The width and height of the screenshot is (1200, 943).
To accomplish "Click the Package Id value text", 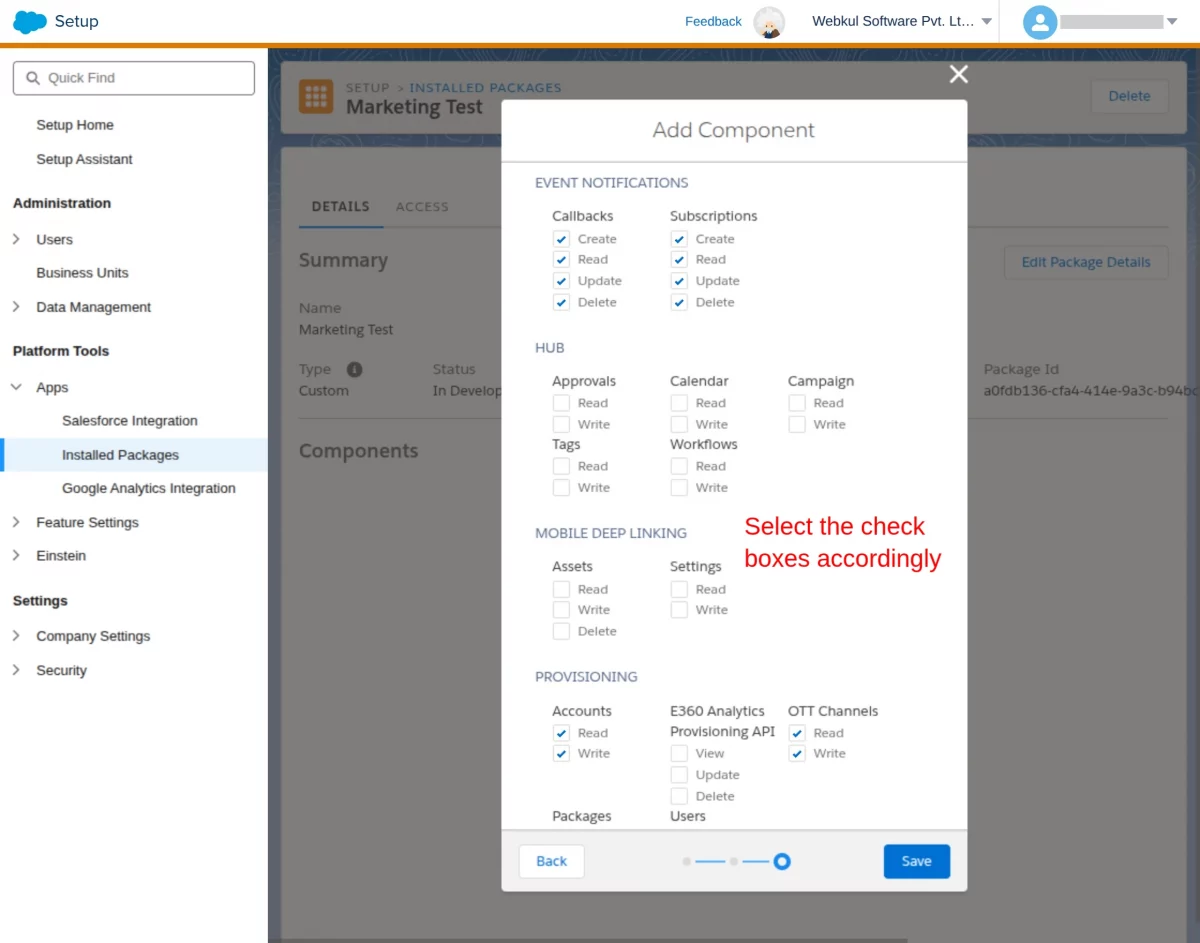I will [x=1091, y=391].
